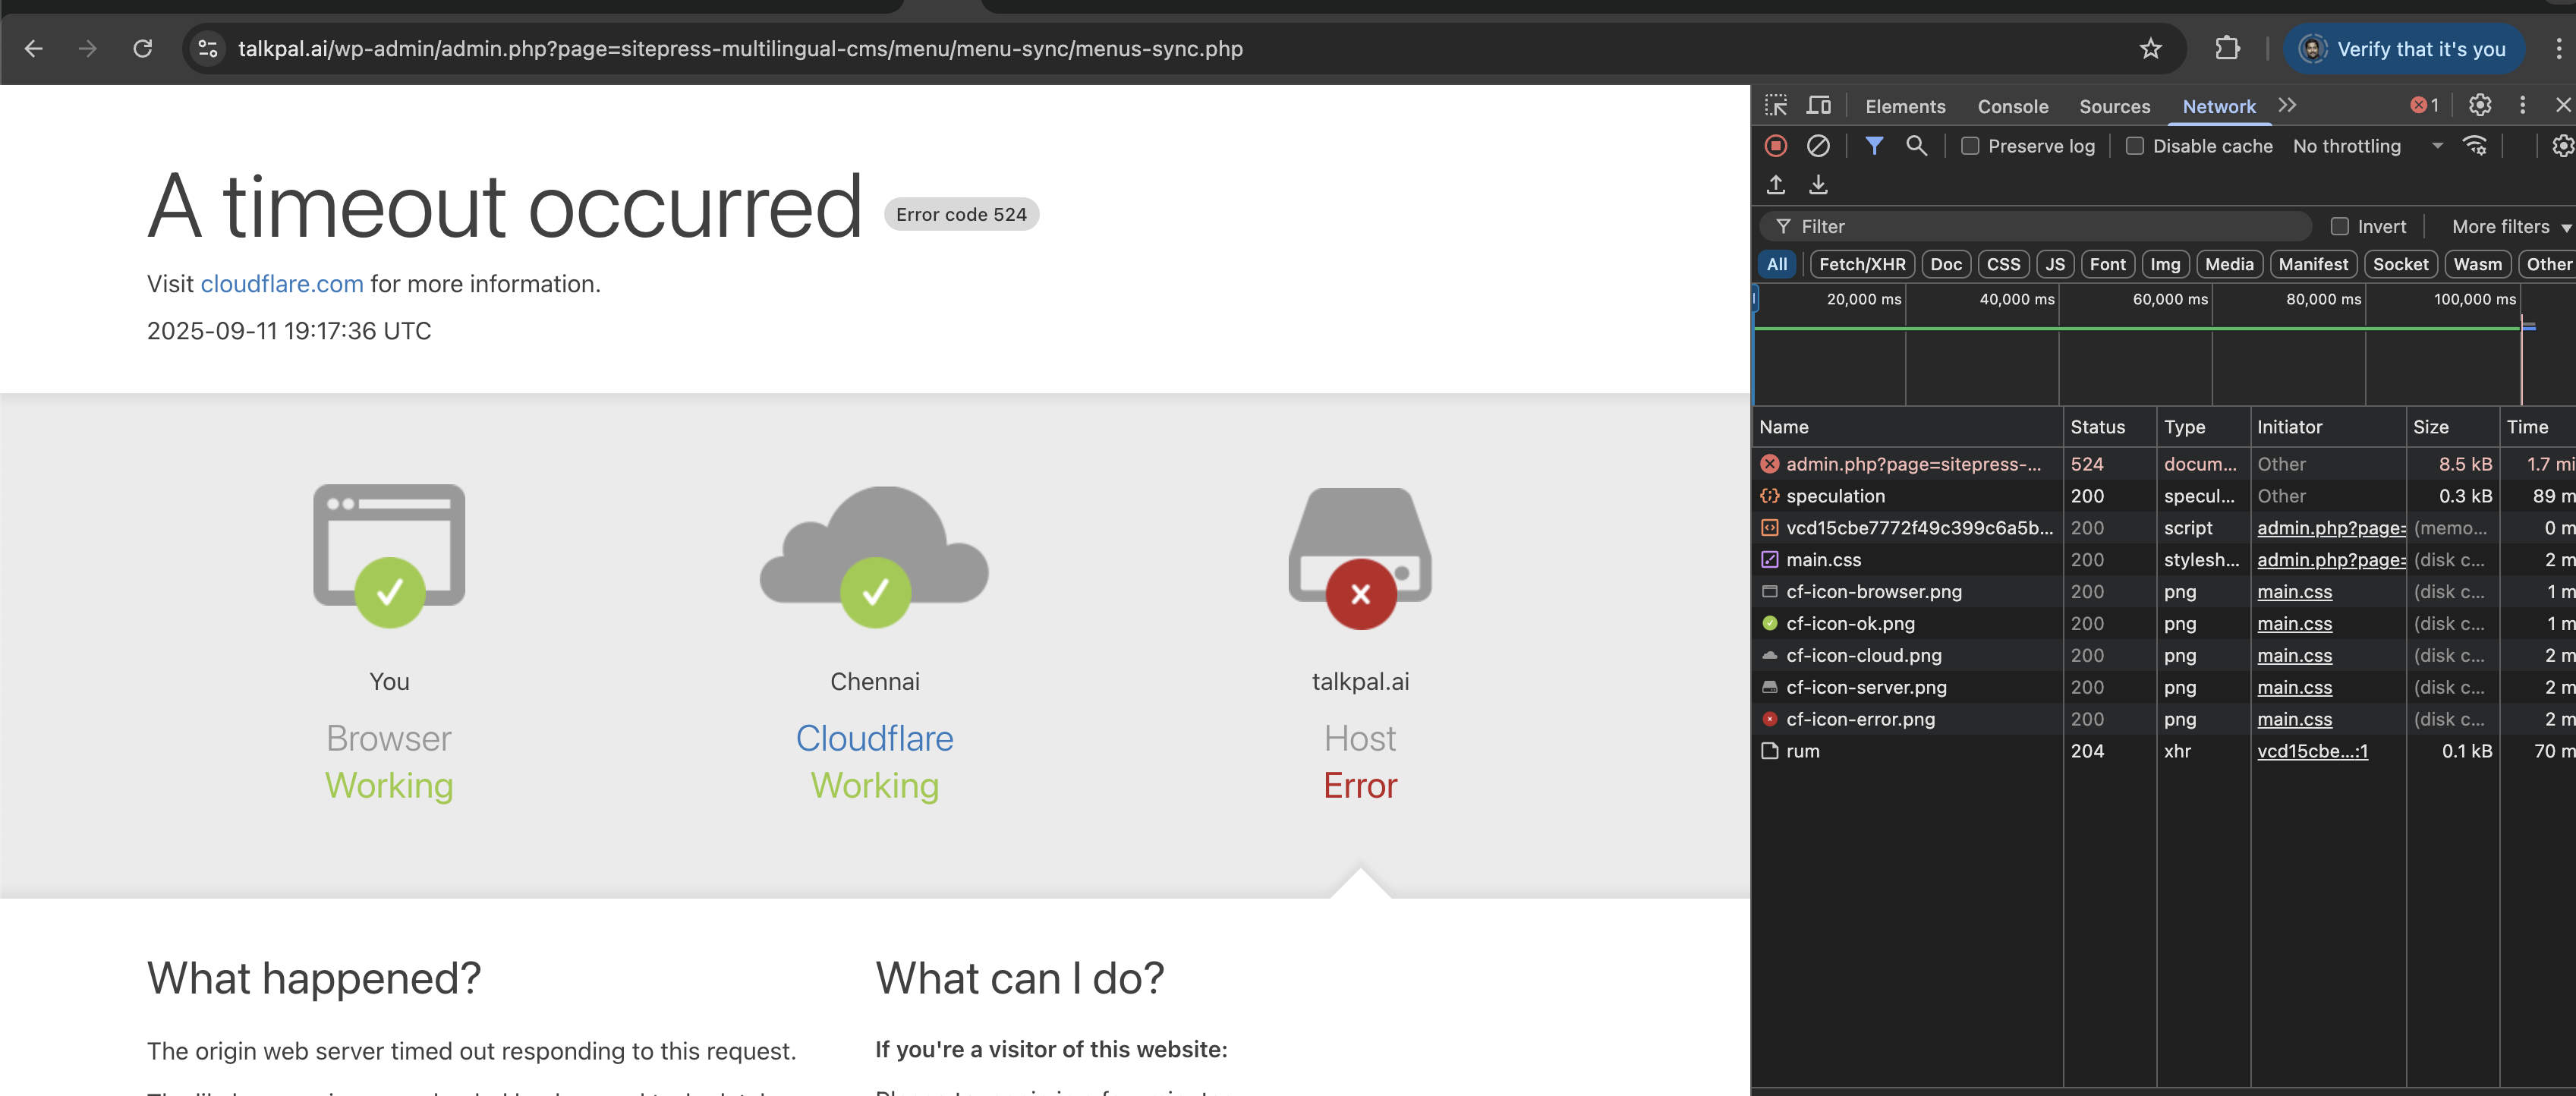Open main.css initiator for cf-icon-error.png
Viewport: 2576px width, 1096px height.
click(x=2294, y=719)
